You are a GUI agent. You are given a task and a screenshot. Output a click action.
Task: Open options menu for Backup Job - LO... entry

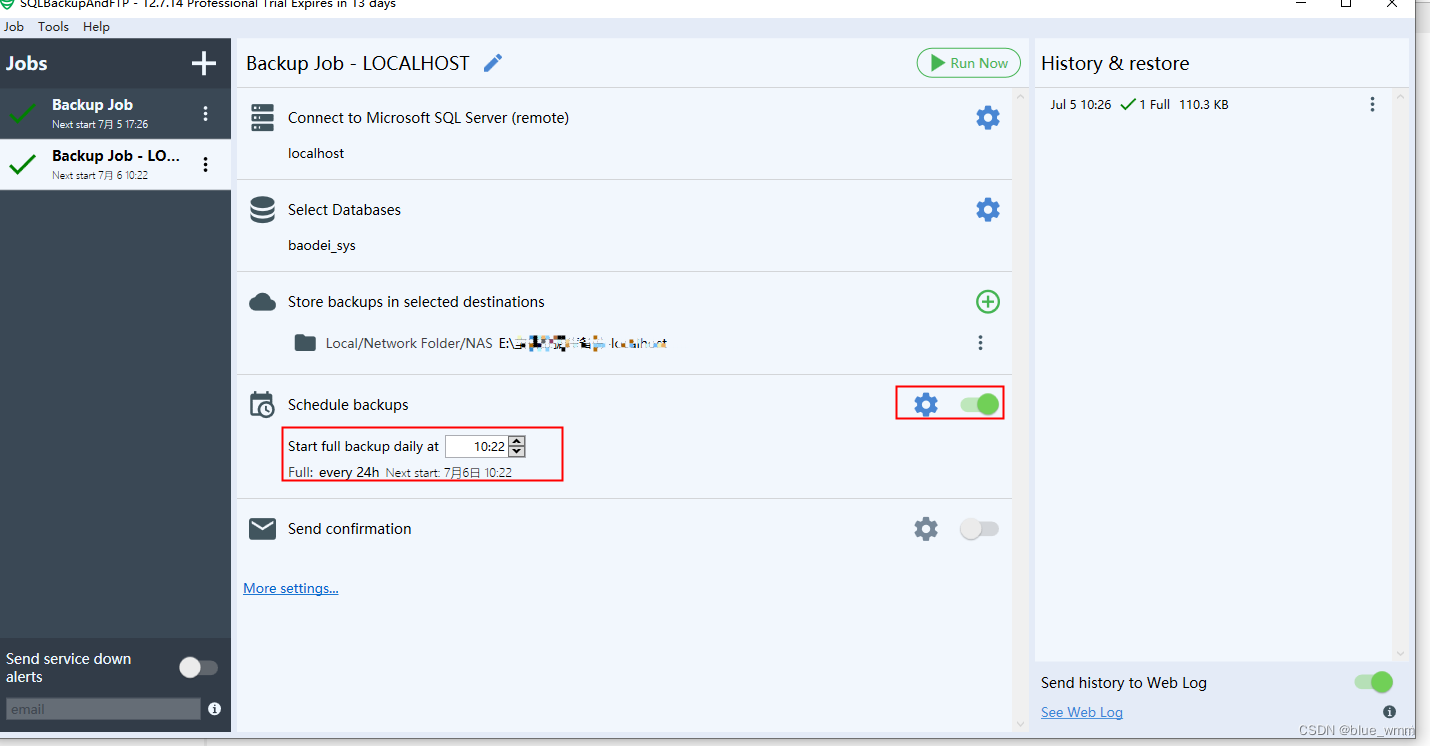pos(206,165)
